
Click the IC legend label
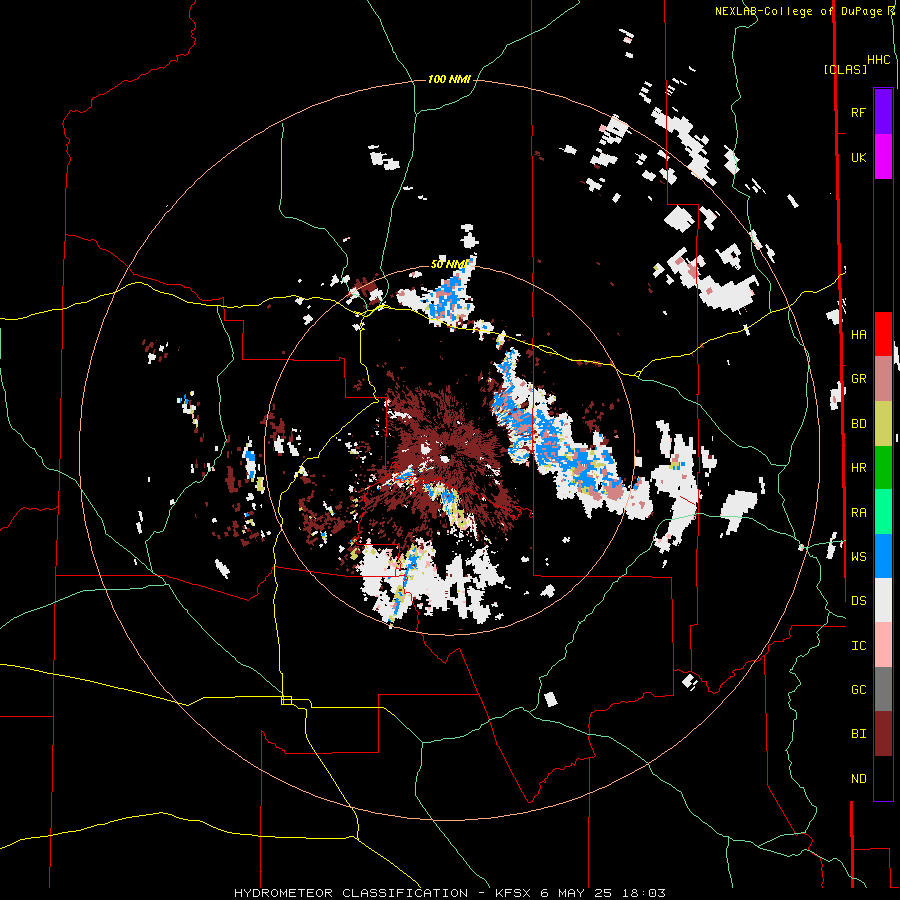858,646
